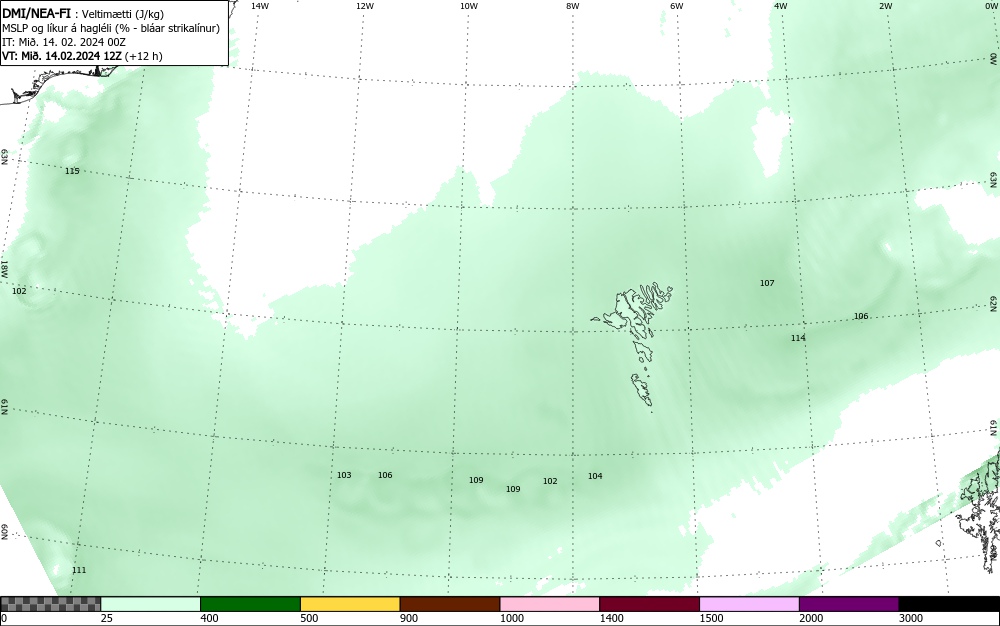Pick the dark green 400–500 legend swatch
Image resolution: width=1000 pixels, height=626 pixels.
pos(250,604)
